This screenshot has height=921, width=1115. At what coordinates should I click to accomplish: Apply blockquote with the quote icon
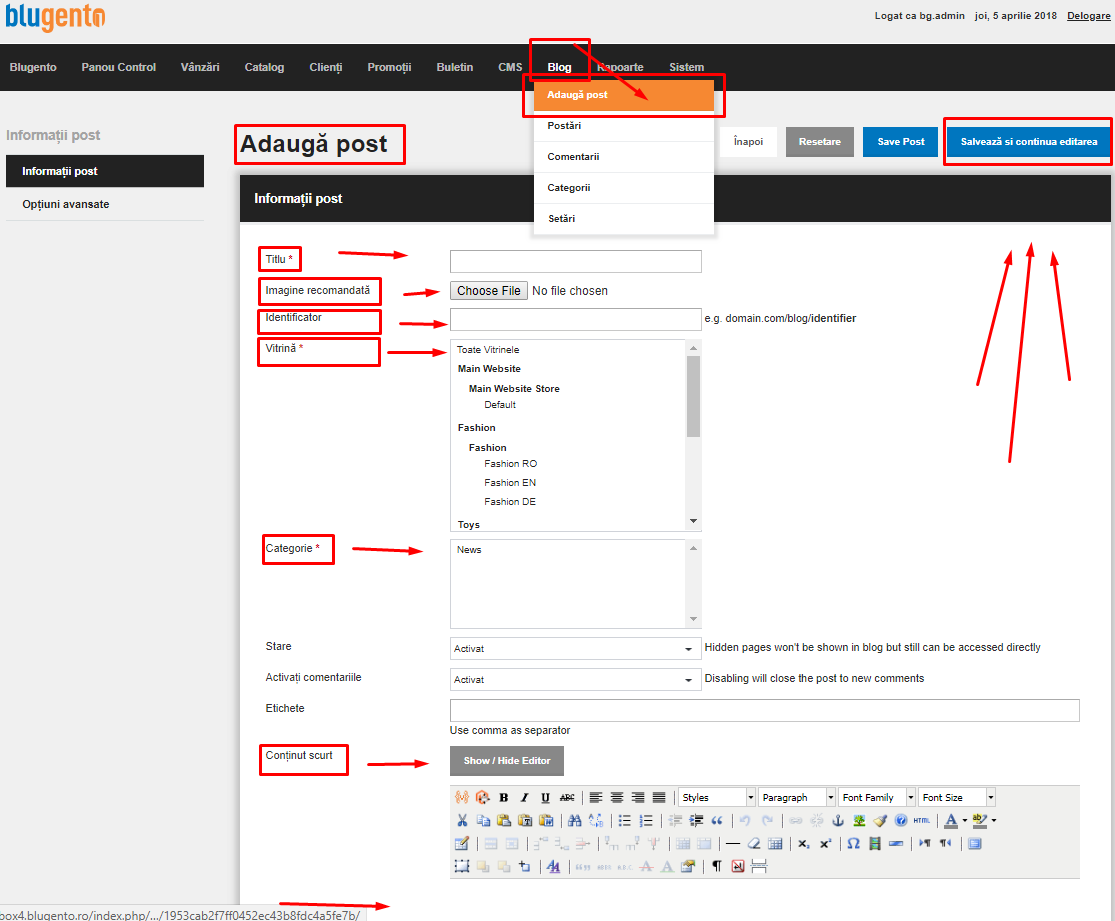(717, 820)
